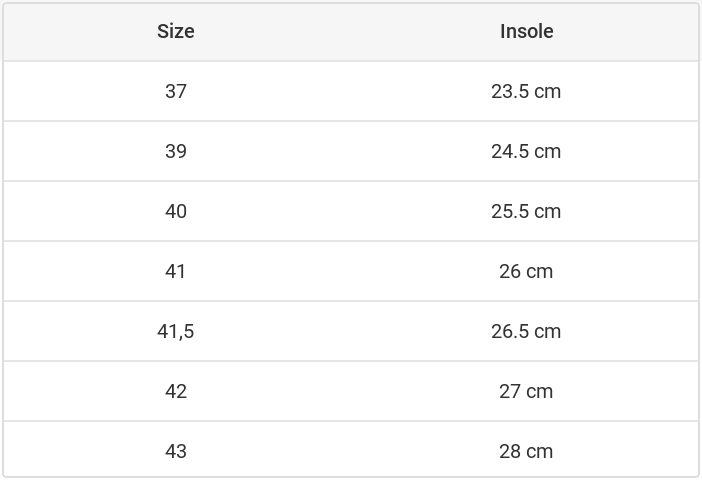Select the header row of the size table

[350, 31]
